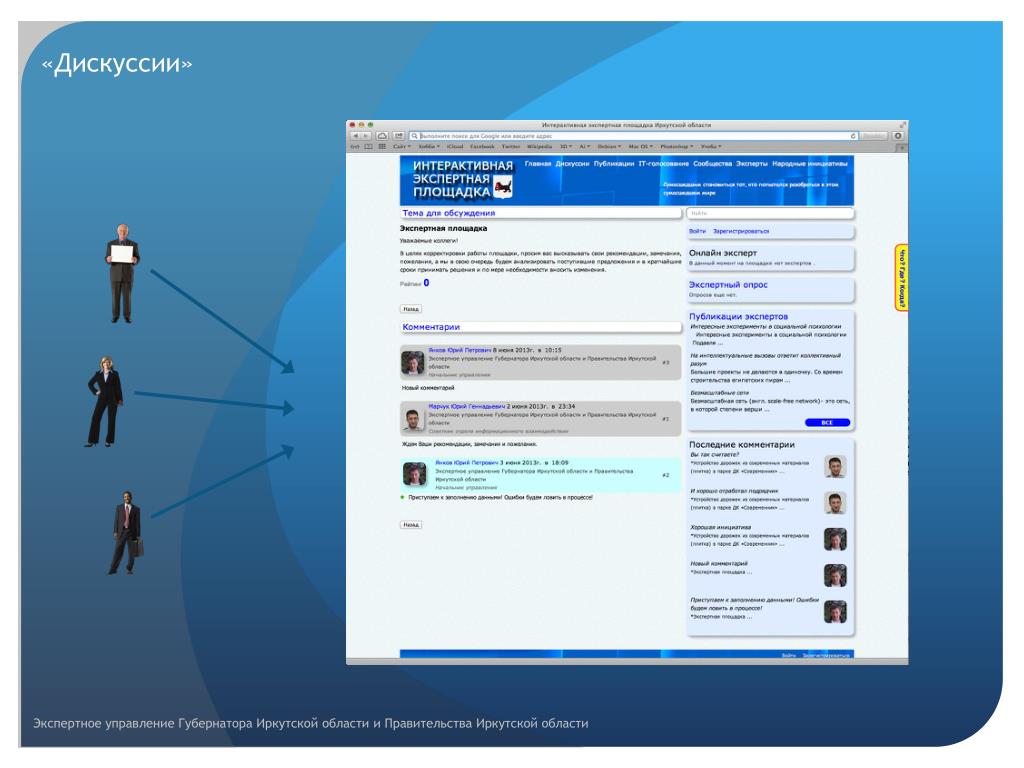The height and width of the screenshot is (768, 1024).
Task: Open iCloud tabs cloud icon in toolbar
Action: [x=383, y=136]
